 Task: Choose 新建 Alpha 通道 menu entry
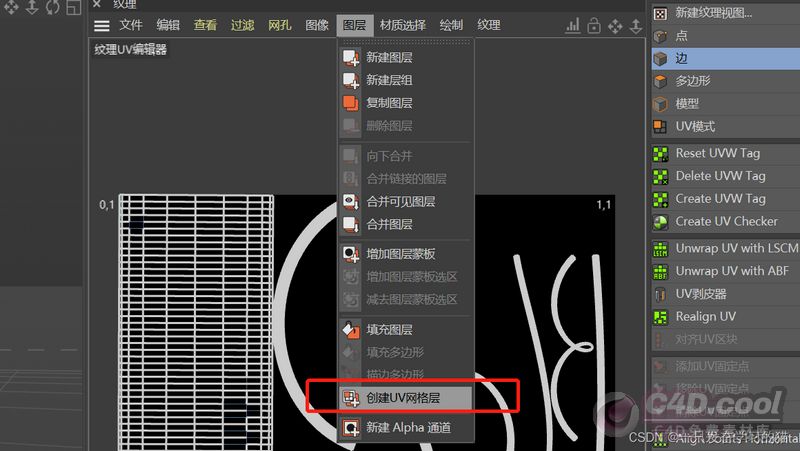(407, 428)
